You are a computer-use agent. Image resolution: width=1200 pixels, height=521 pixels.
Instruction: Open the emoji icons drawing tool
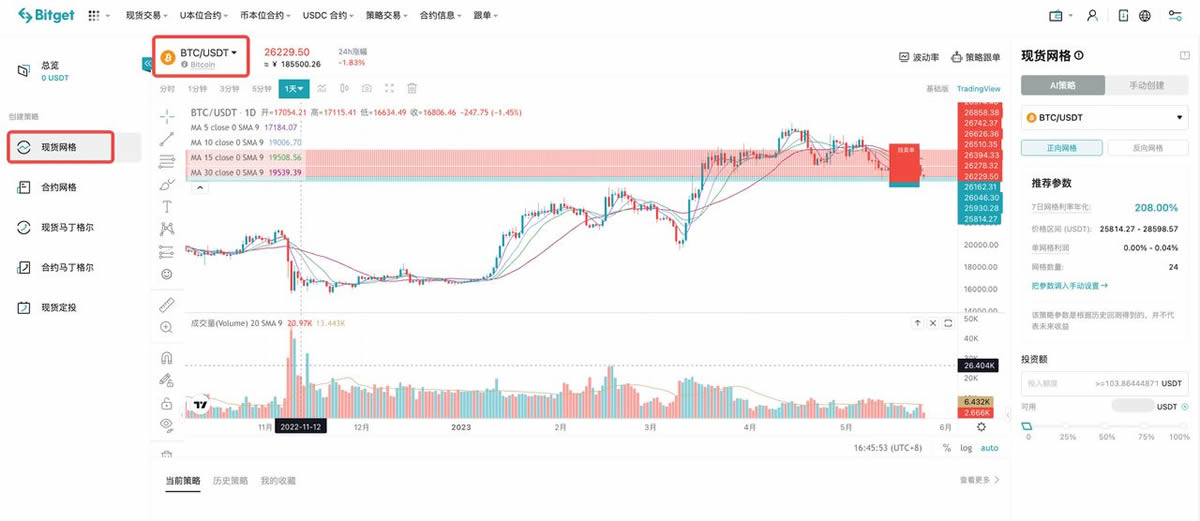click(166, 274)
